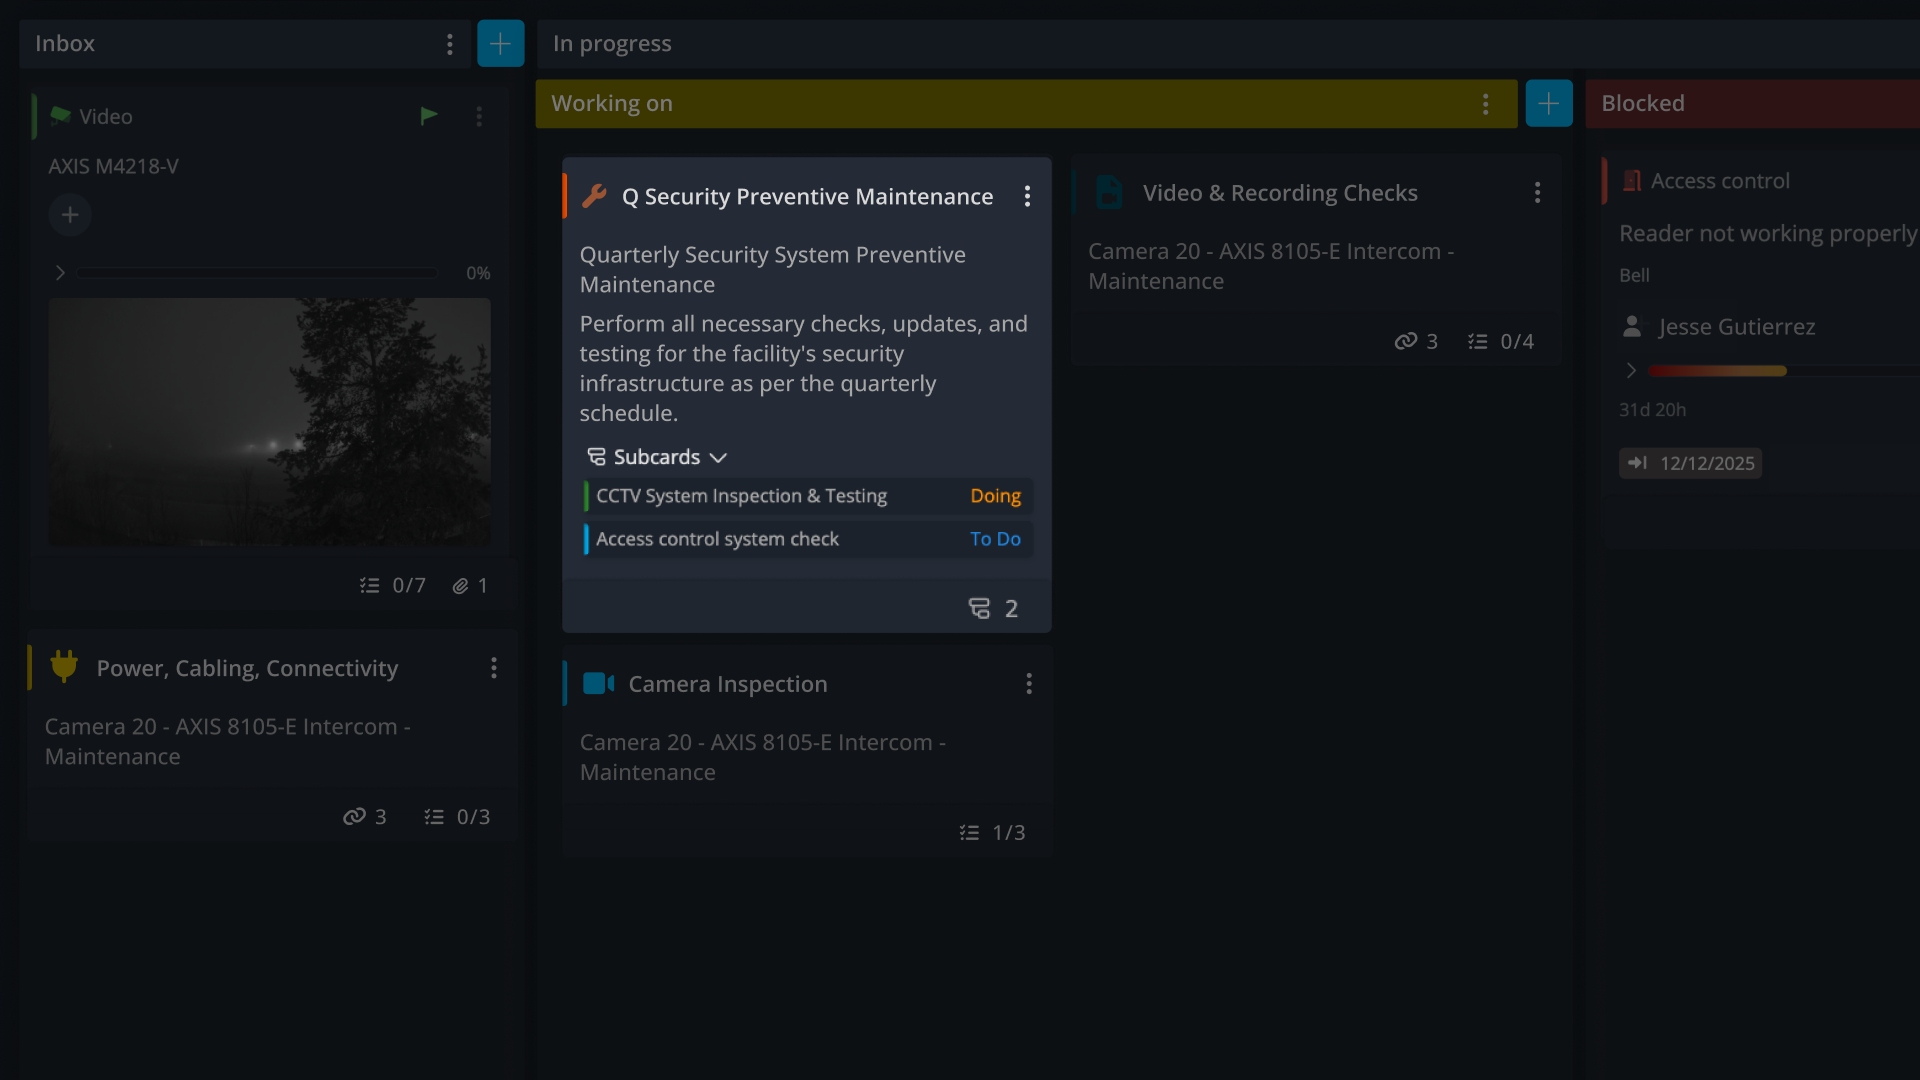Image resolution: width=1920 pixels, height=1080 pixels.
Task: Expand the Video card progress chevron
Action: (60, 272)
